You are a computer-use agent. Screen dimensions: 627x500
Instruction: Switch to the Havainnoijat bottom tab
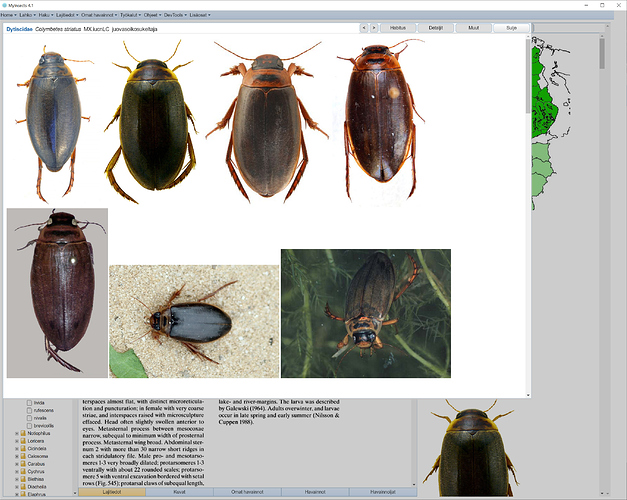tap(383, 492)
